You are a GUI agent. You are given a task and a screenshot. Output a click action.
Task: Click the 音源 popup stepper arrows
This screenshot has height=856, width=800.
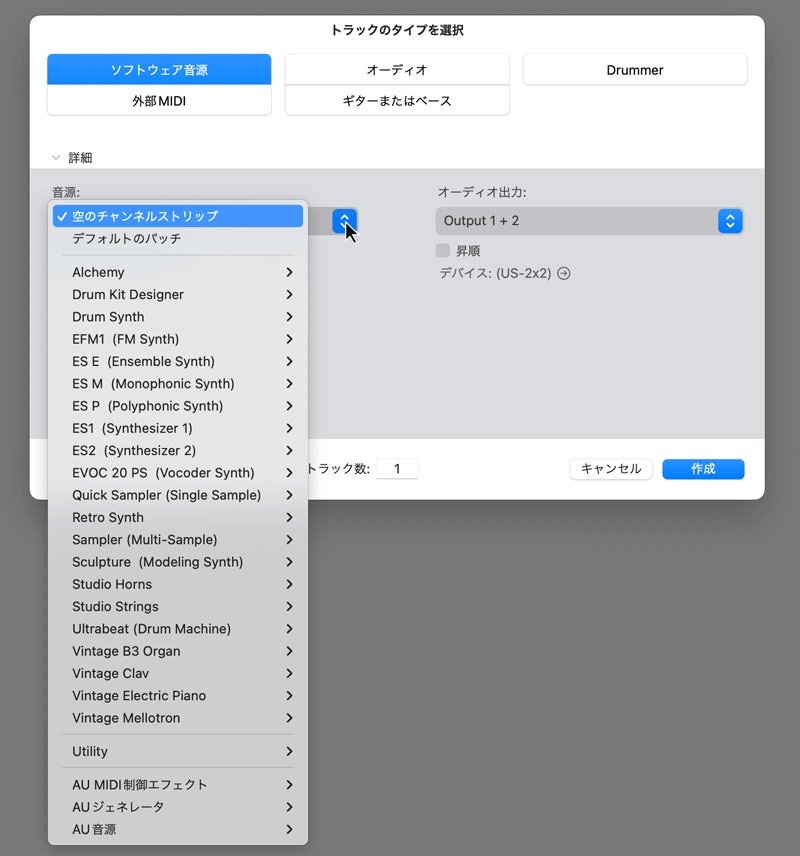tap(344, 221)
